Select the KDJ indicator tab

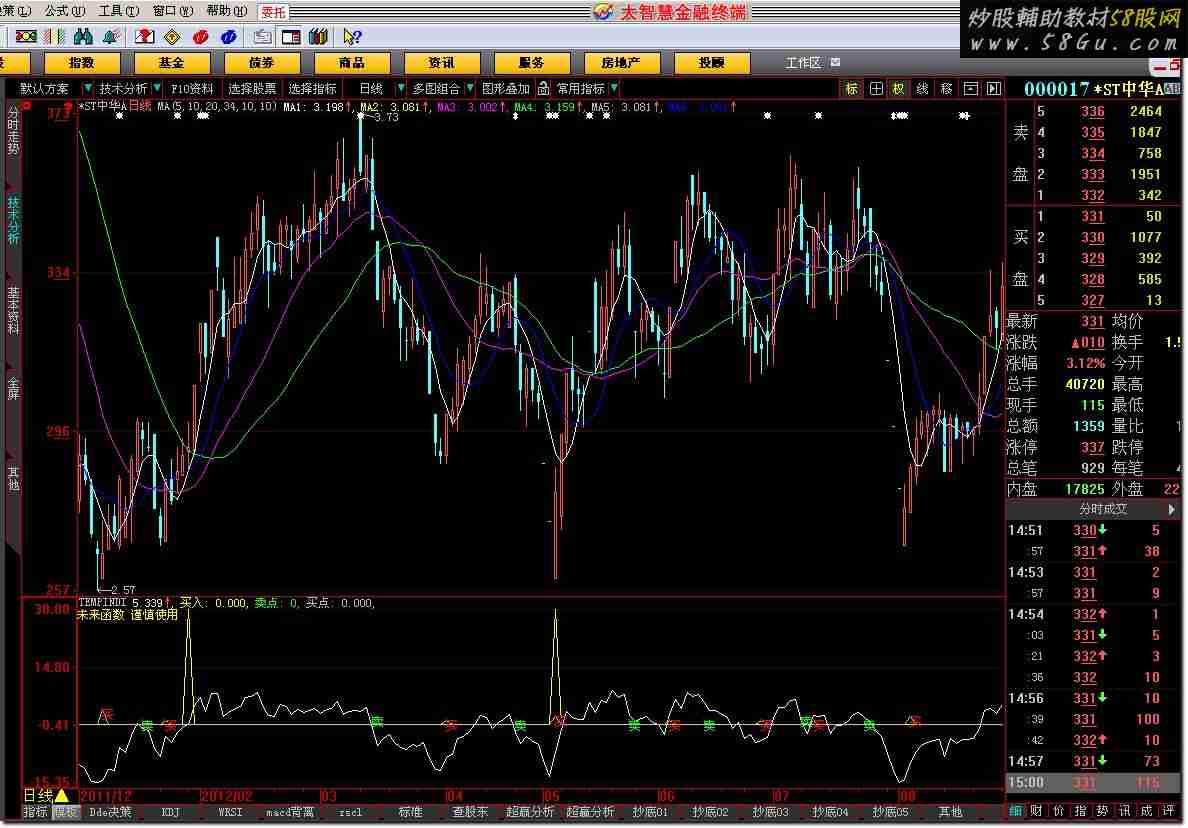point(170,812)
